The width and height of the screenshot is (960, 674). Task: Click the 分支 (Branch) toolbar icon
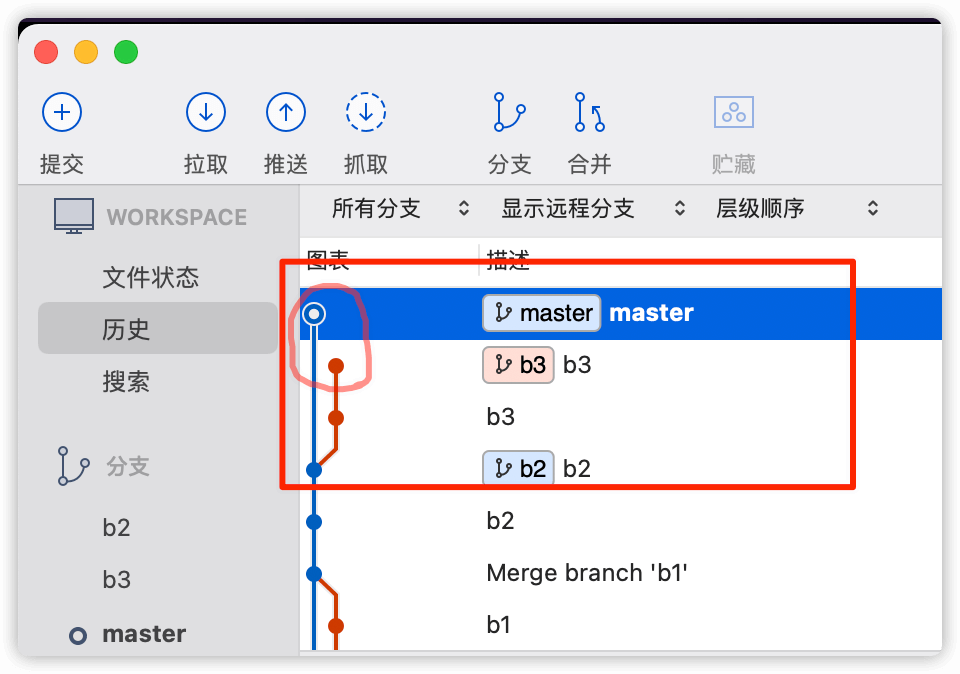click(508, 112)
